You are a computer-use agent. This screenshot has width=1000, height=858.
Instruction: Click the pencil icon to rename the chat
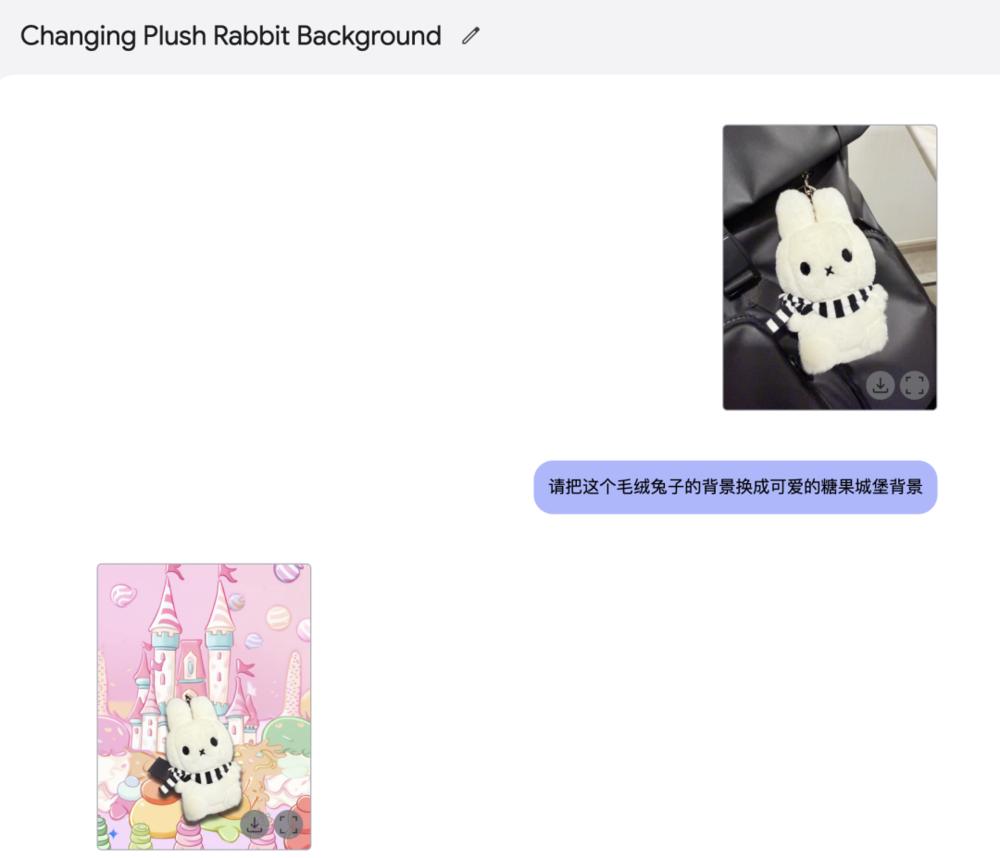coord(471,36)
